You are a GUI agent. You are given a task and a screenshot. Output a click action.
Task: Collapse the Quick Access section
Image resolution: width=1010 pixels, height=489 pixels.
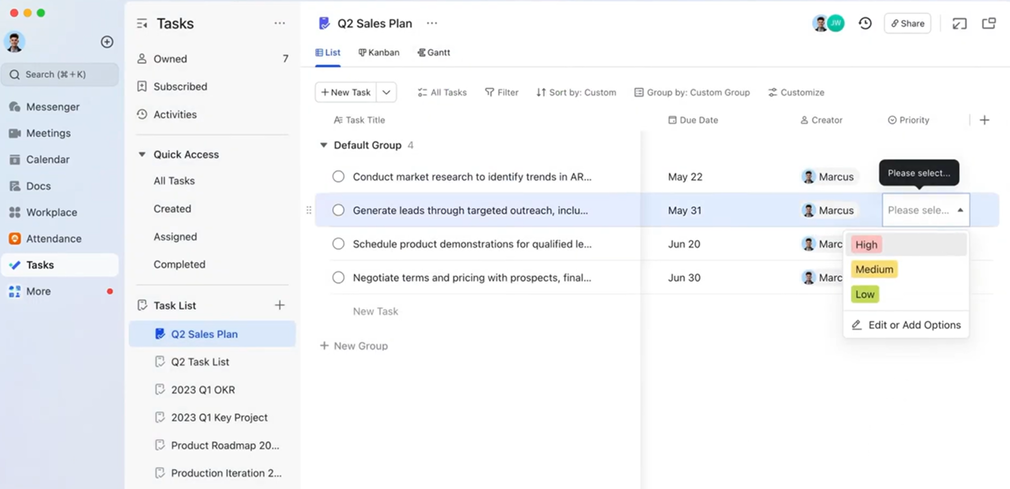point(142,155)
